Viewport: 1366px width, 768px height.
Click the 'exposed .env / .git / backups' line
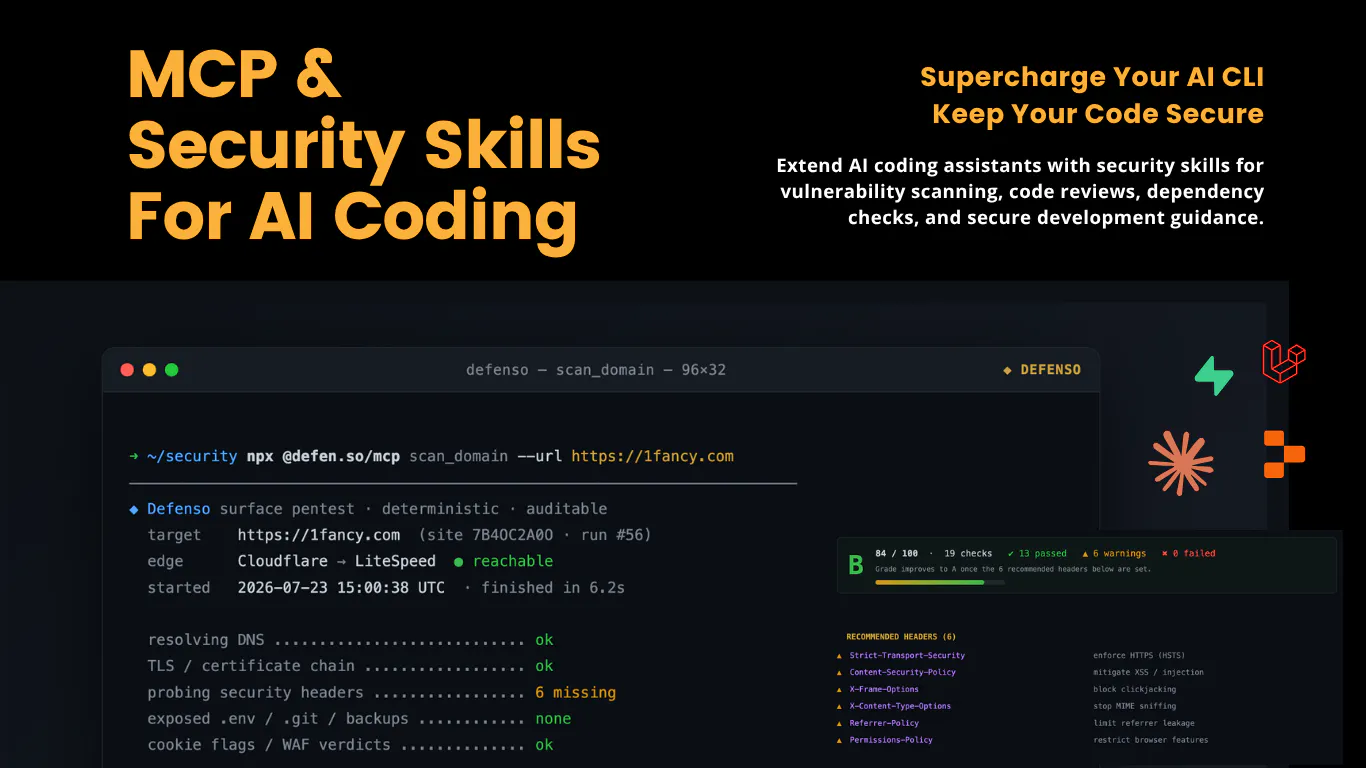pyautogui.click(x=278, y=719)
